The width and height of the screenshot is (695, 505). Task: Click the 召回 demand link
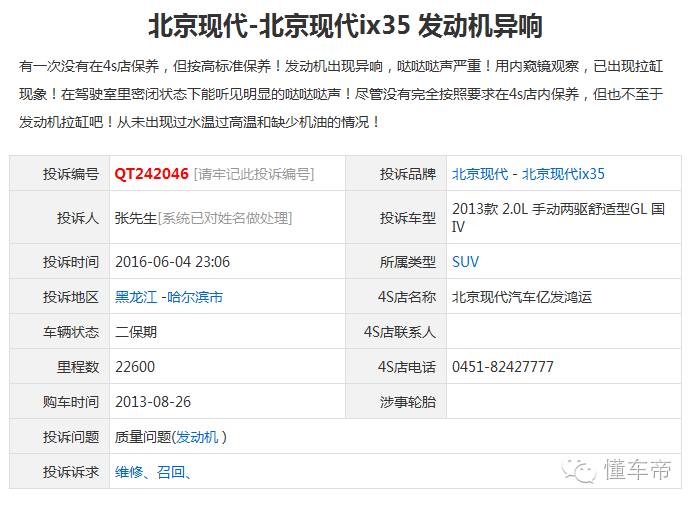171,472
